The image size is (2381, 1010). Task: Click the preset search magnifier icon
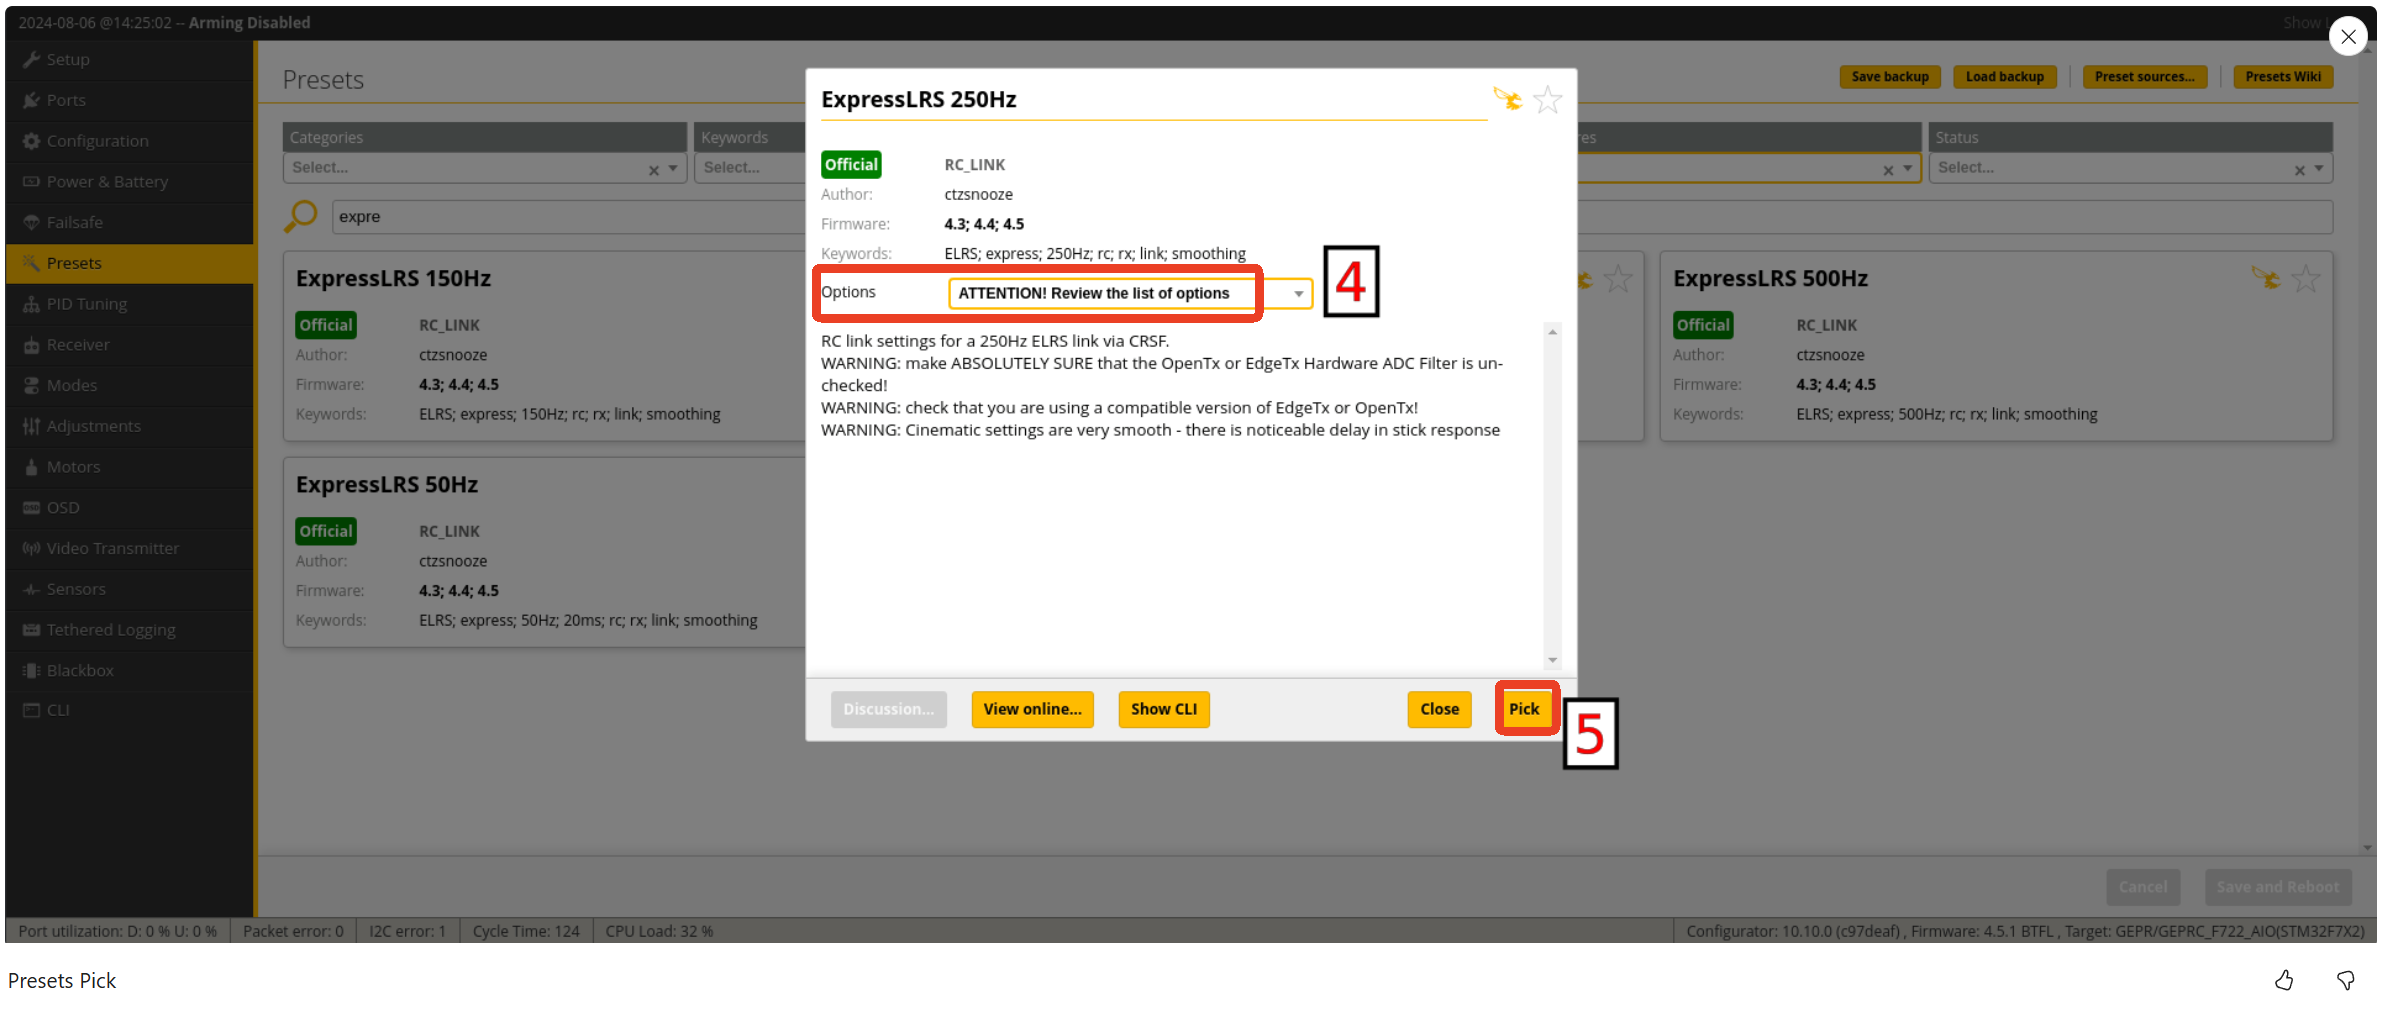click(x=300, y=216)
